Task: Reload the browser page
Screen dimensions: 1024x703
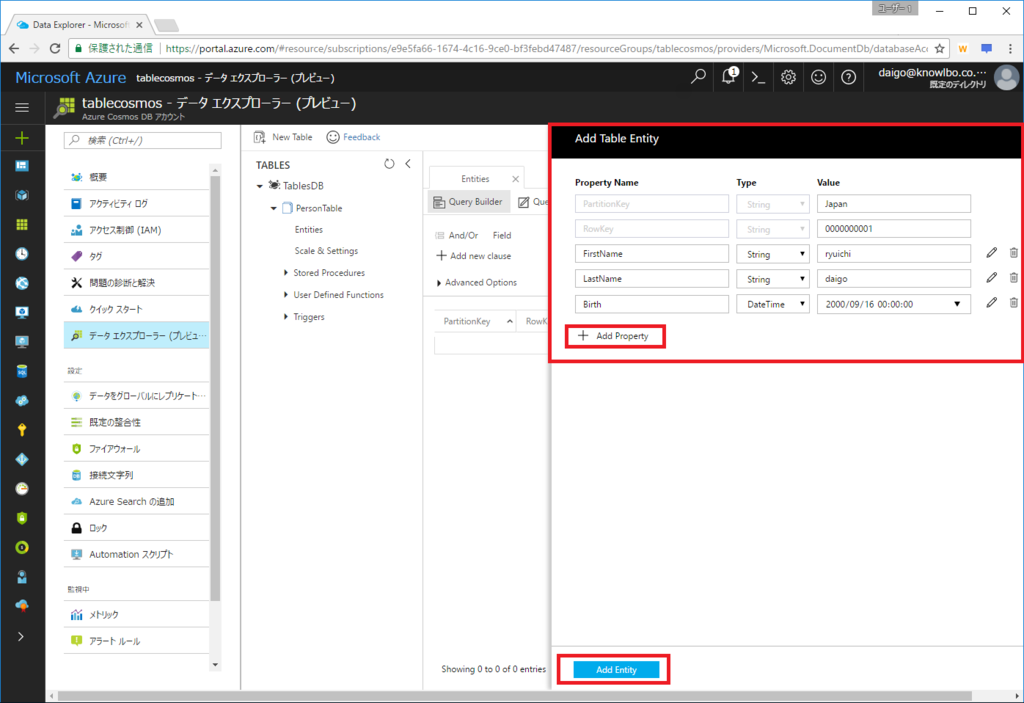Action: tap(55, 48)
